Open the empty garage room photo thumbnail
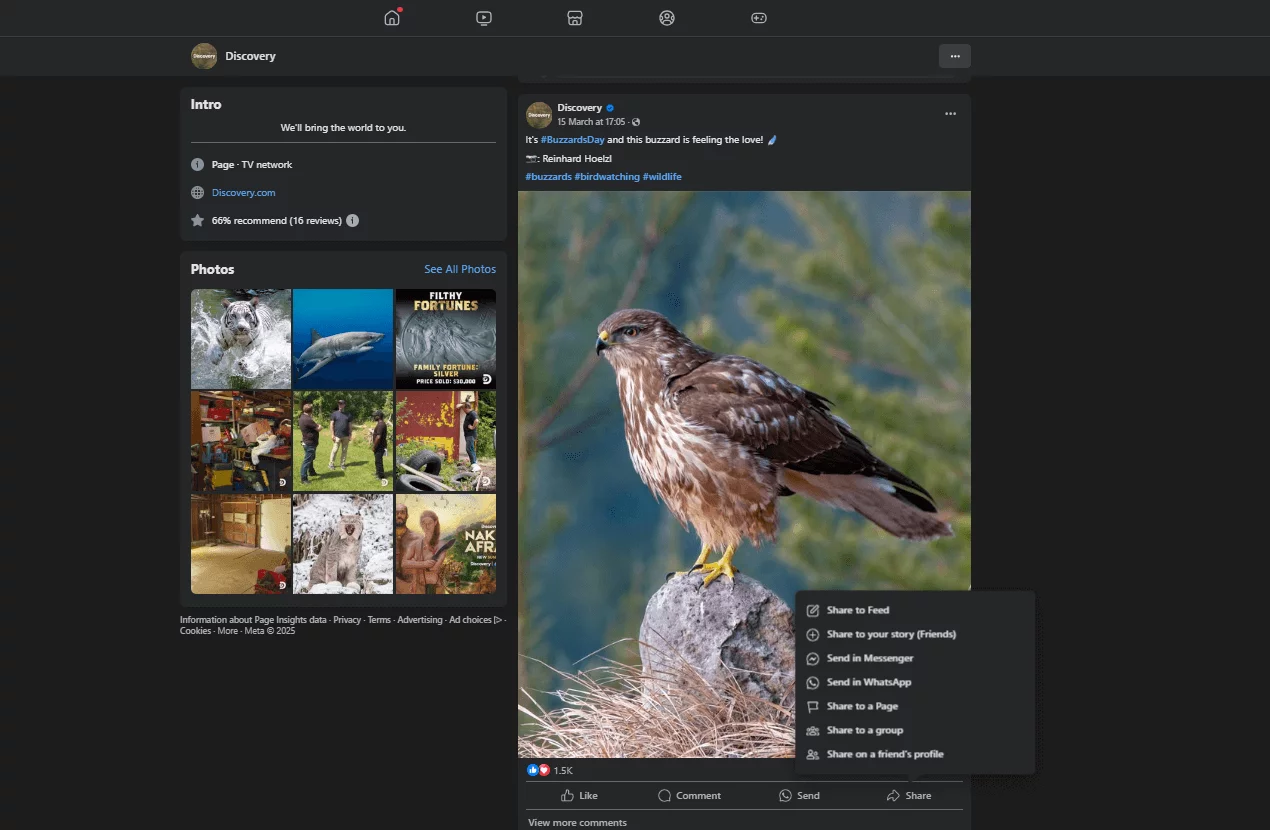The width and height of the screenshot is (1270, 830). tap(241, 544)
